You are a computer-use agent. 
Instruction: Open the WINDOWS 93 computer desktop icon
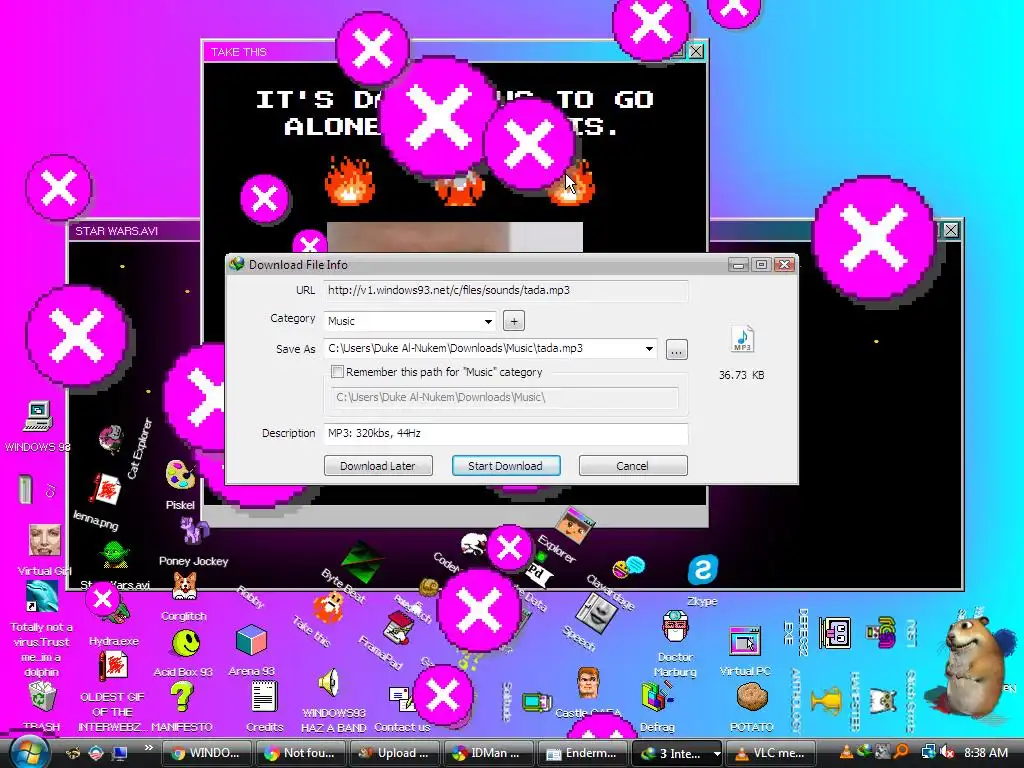(x=37, y=417)
